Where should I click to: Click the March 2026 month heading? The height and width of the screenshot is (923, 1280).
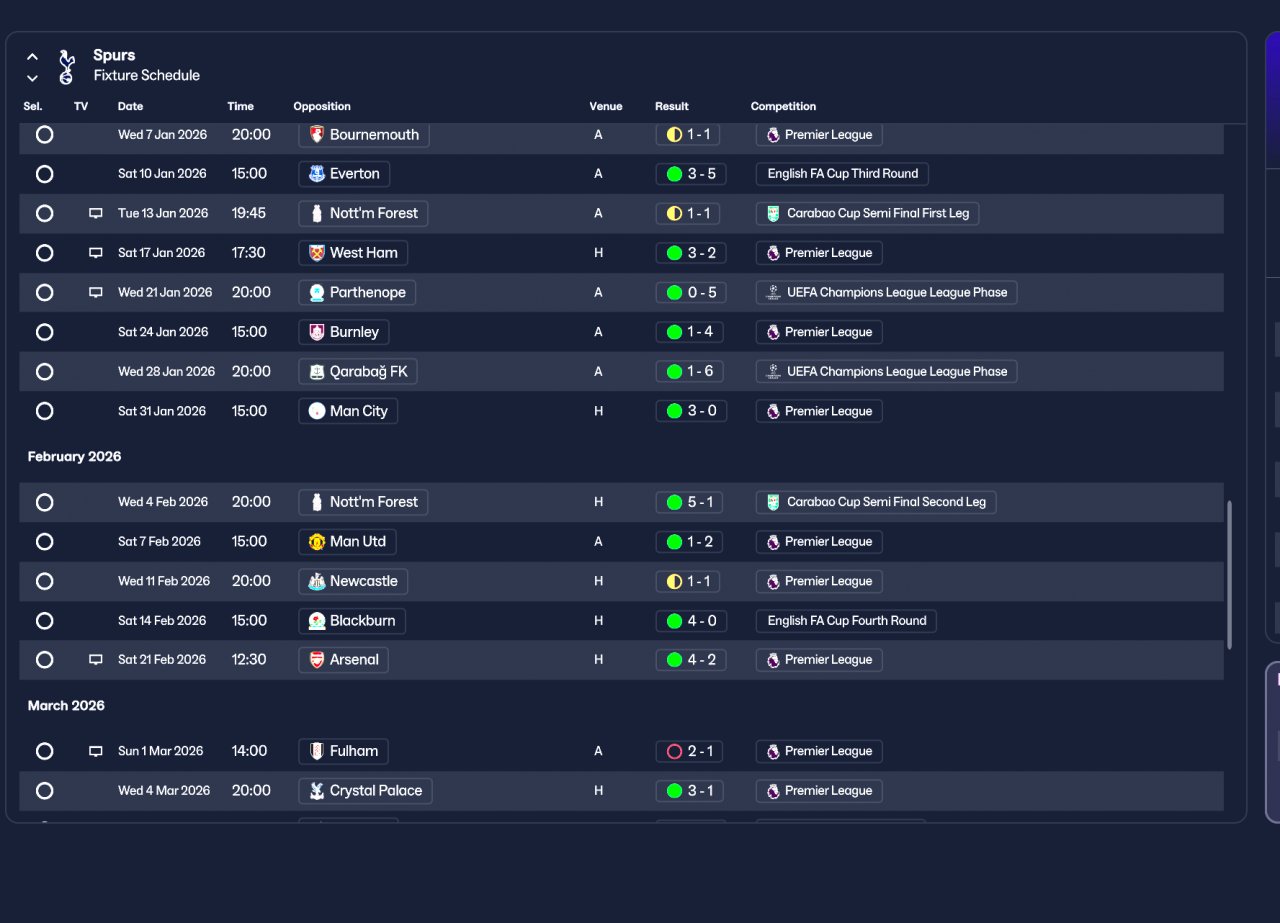(x=66, y=706)
